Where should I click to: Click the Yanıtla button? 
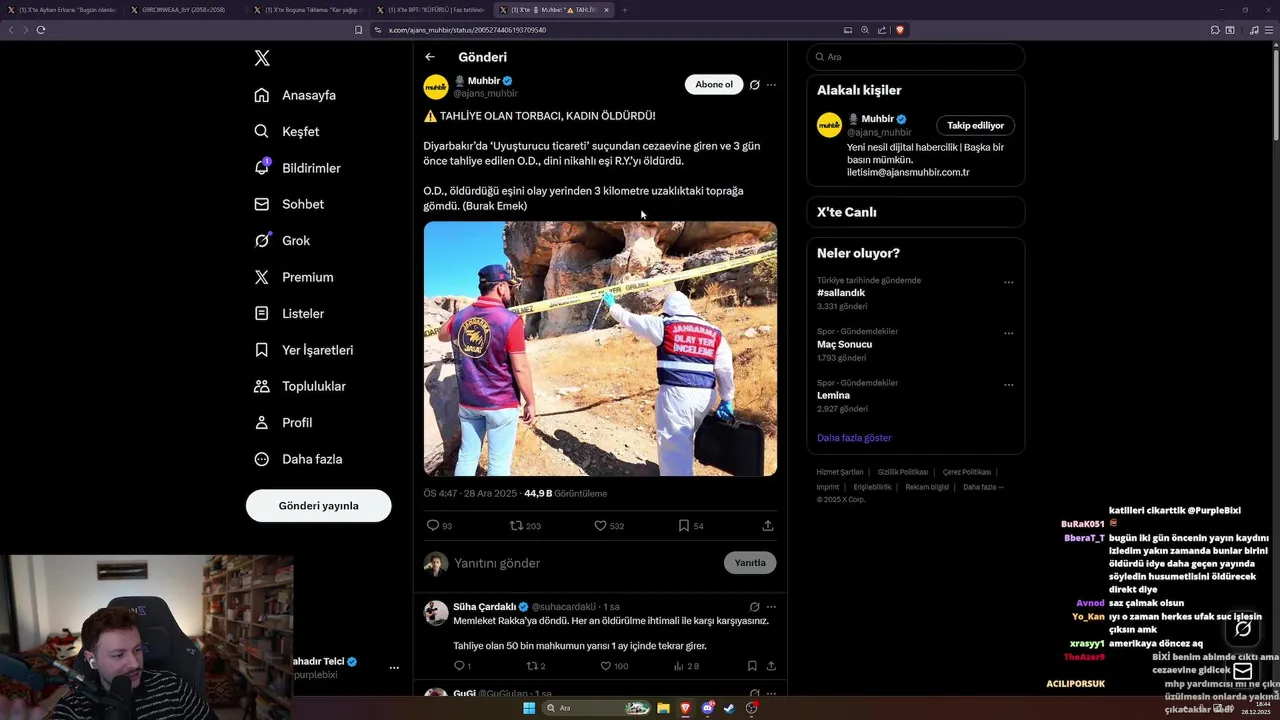coord(750,563)
